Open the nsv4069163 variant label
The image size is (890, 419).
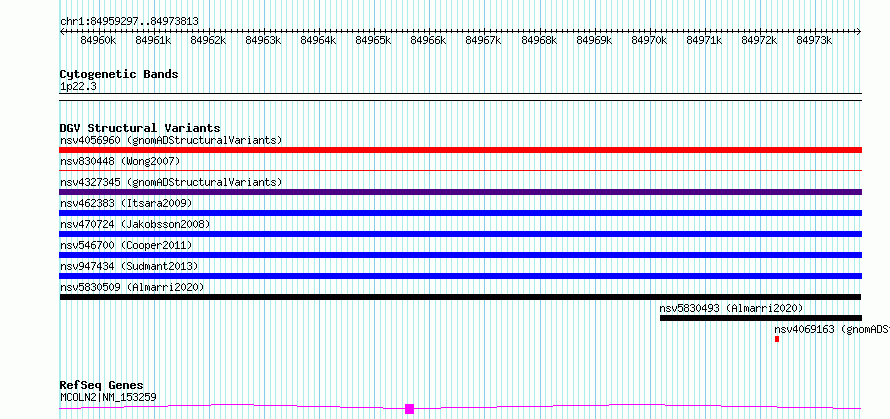832,329
